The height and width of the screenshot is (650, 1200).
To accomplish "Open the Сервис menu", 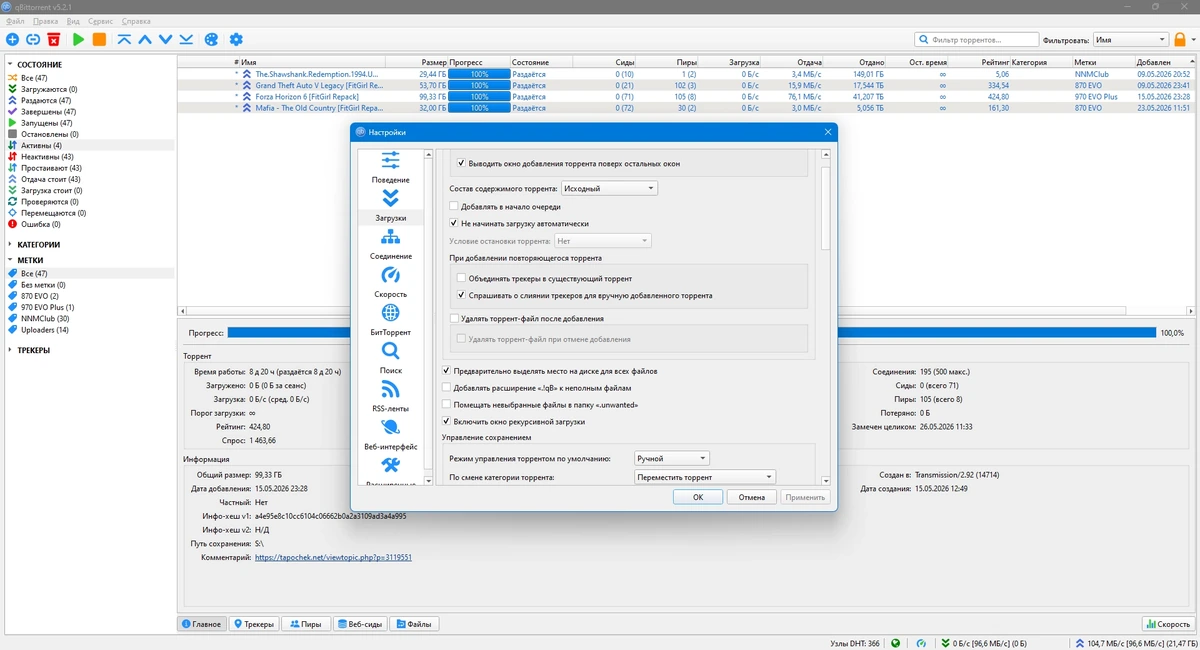I will click(100, 21).
